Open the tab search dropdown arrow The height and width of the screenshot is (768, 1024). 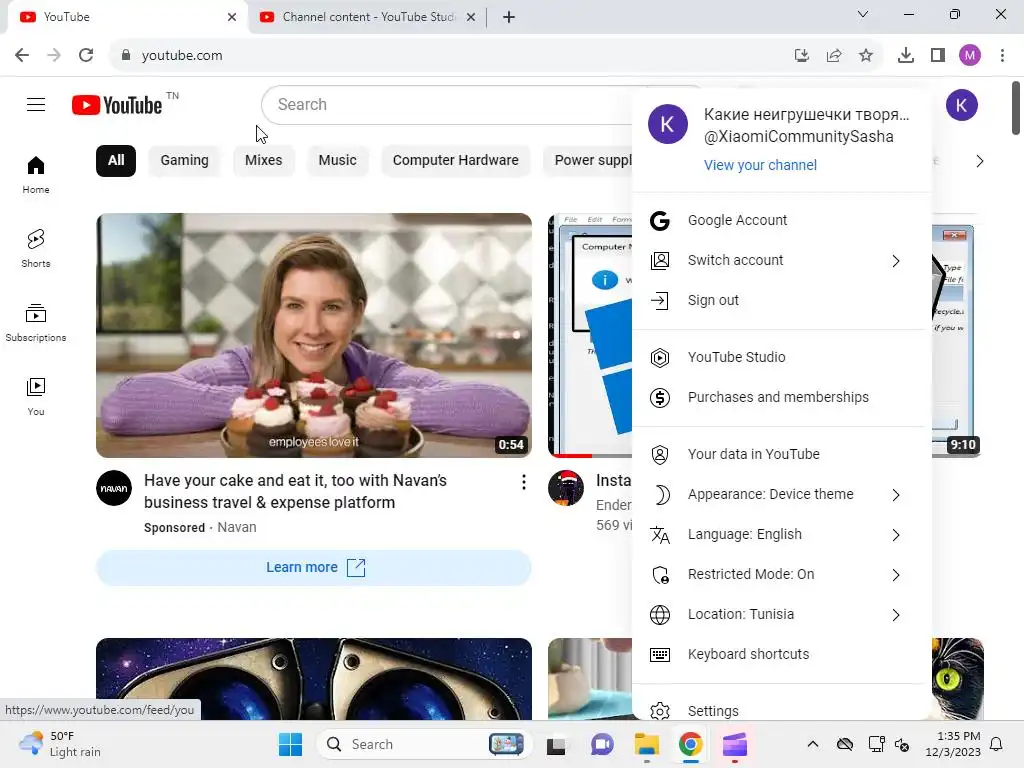point(862,14)
